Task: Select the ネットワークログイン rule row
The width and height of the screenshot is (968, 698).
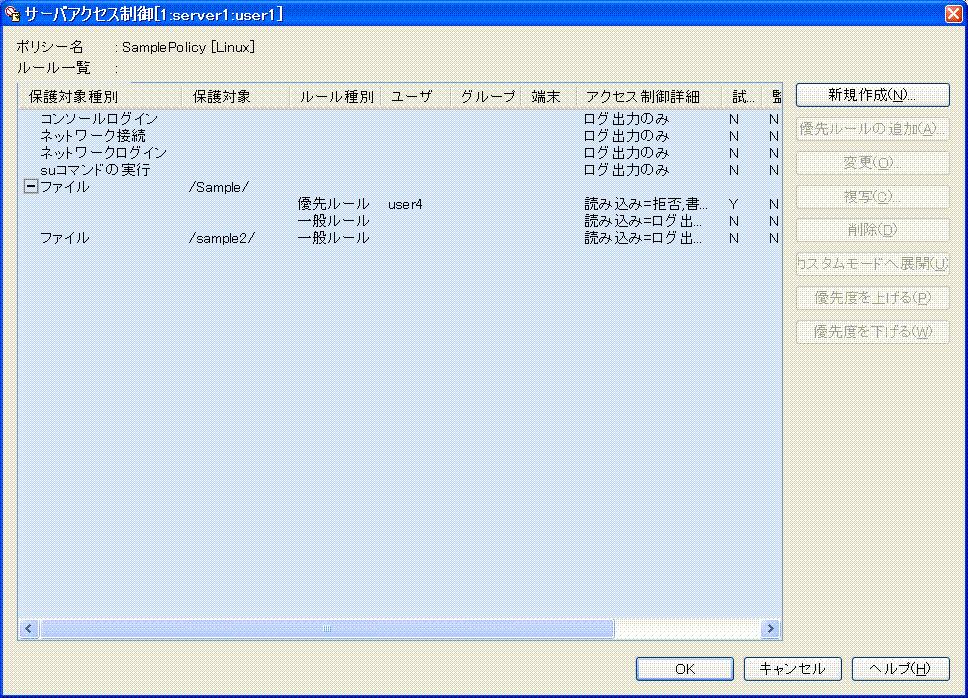Action: pyautogui.click(x=400, y=152)
